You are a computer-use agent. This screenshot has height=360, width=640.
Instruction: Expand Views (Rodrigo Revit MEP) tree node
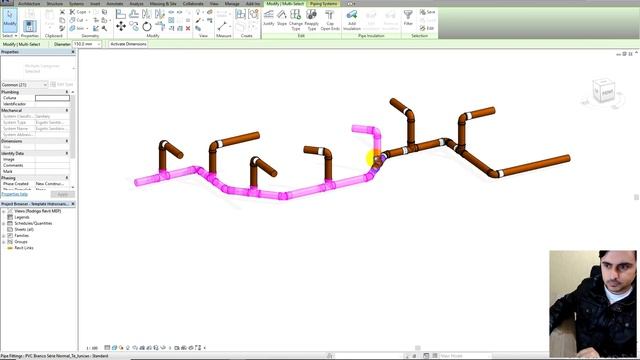point(4,211)
